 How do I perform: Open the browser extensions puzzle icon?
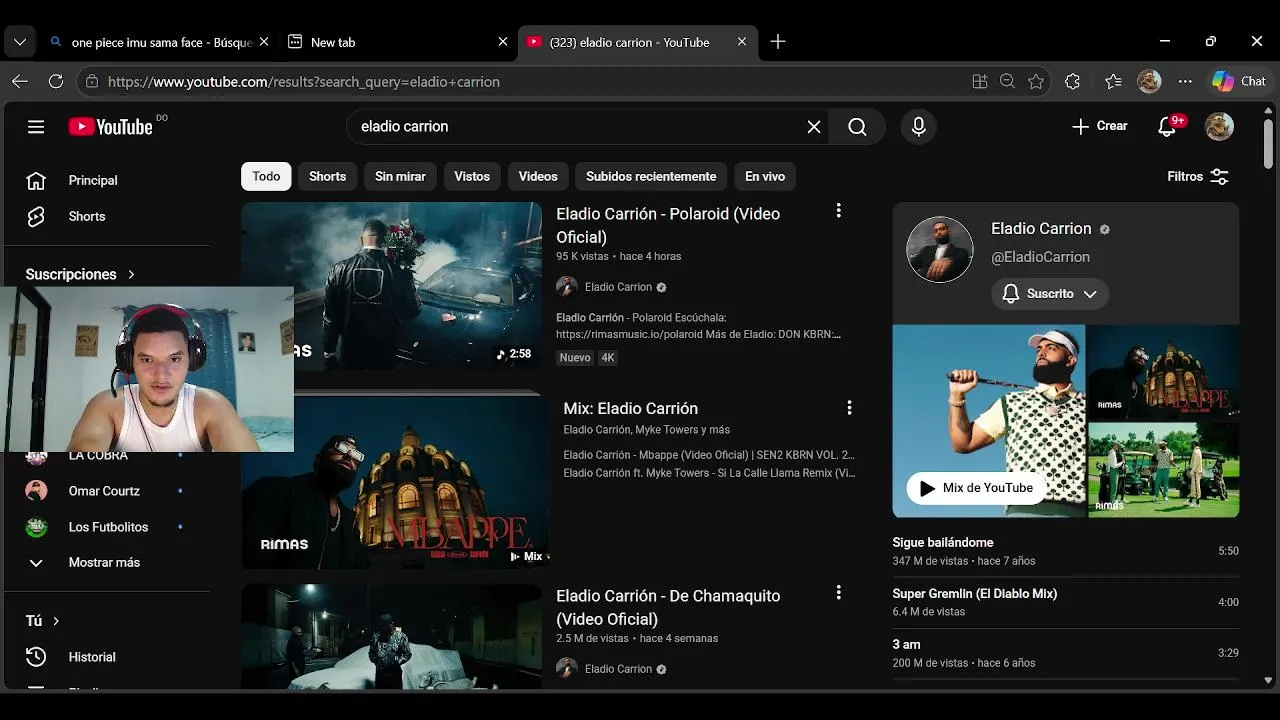(1073, 82)
